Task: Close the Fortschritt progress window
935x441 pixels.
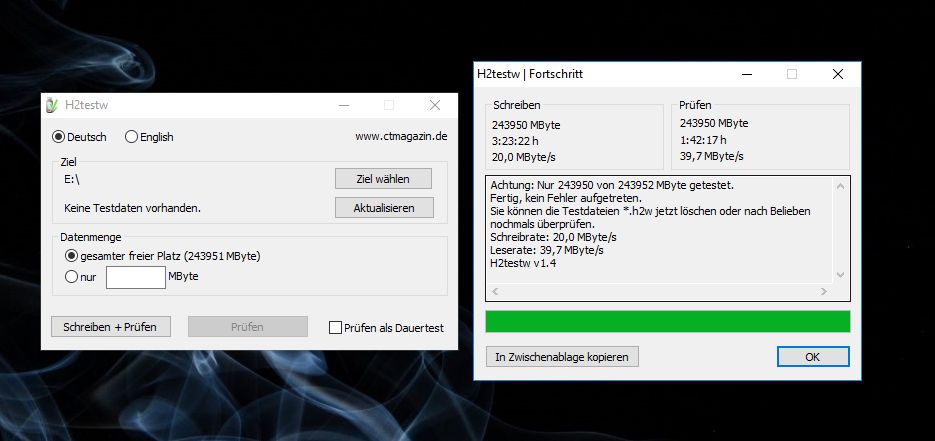Action: [x=838, y=74]
